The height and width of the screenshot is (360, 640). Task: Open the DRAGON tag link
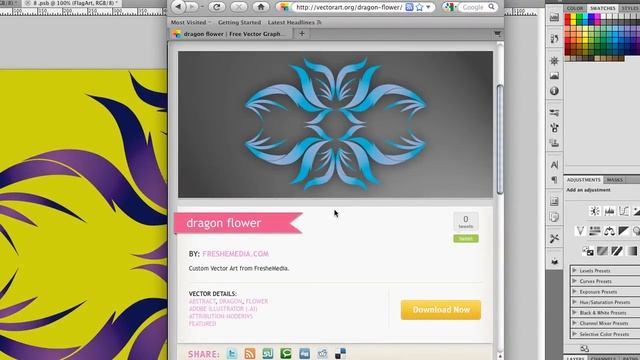pos(231,301)
